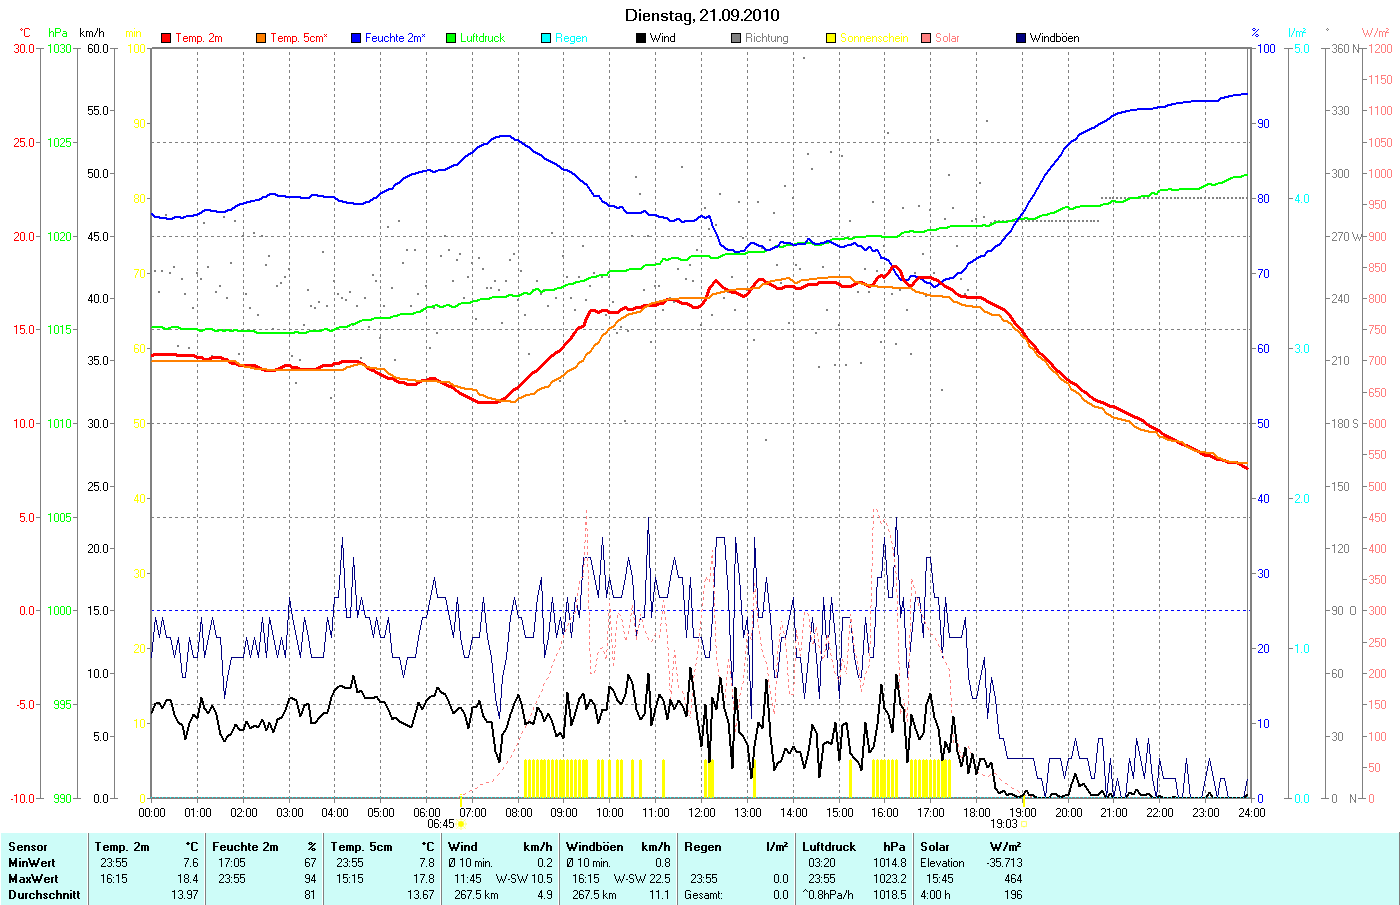Click the maximum humidity value 94

(310, 879)
